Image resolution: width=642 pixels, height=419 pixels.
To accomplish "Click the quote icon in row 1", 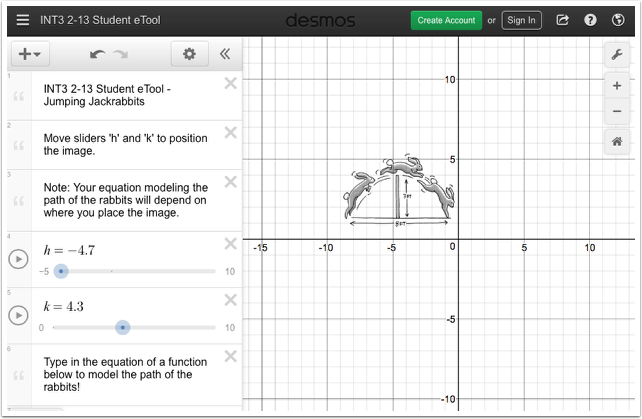I will (19, 96).
